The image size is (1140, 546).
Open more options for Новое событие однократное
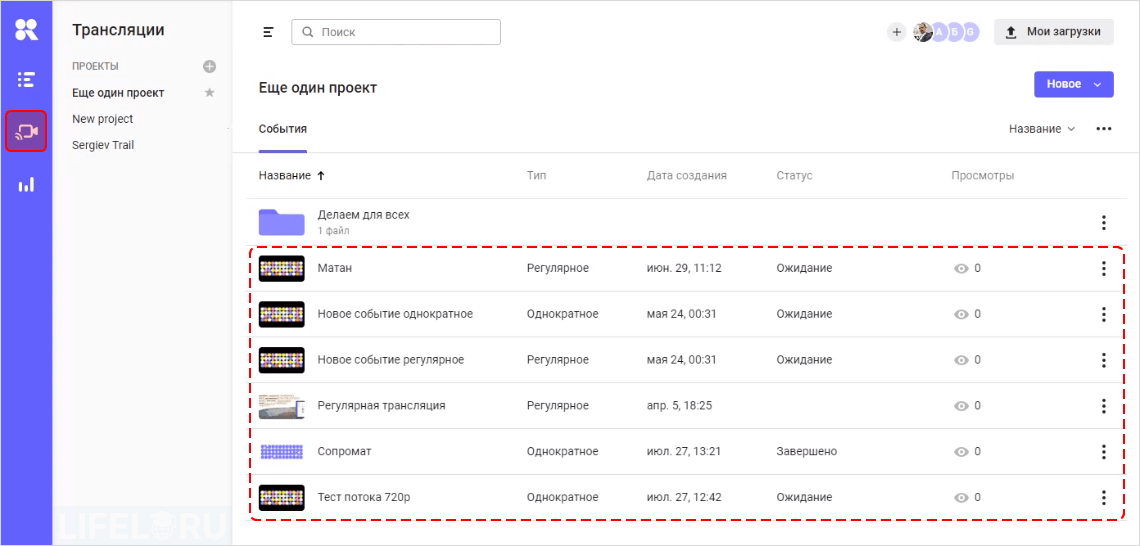click(1104, 314)
